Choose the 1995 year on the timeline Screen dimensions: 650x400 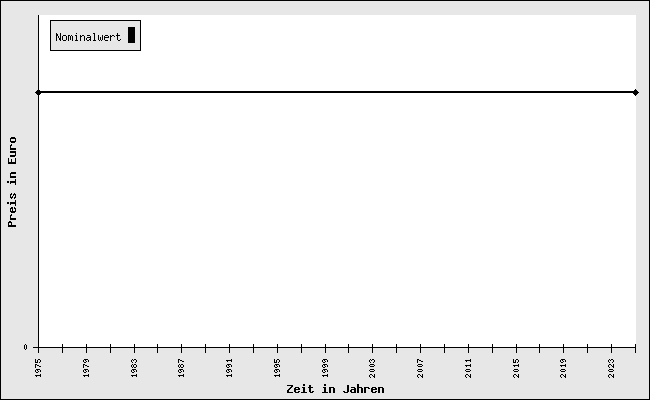pyautogui.click(x=278, y=367)
